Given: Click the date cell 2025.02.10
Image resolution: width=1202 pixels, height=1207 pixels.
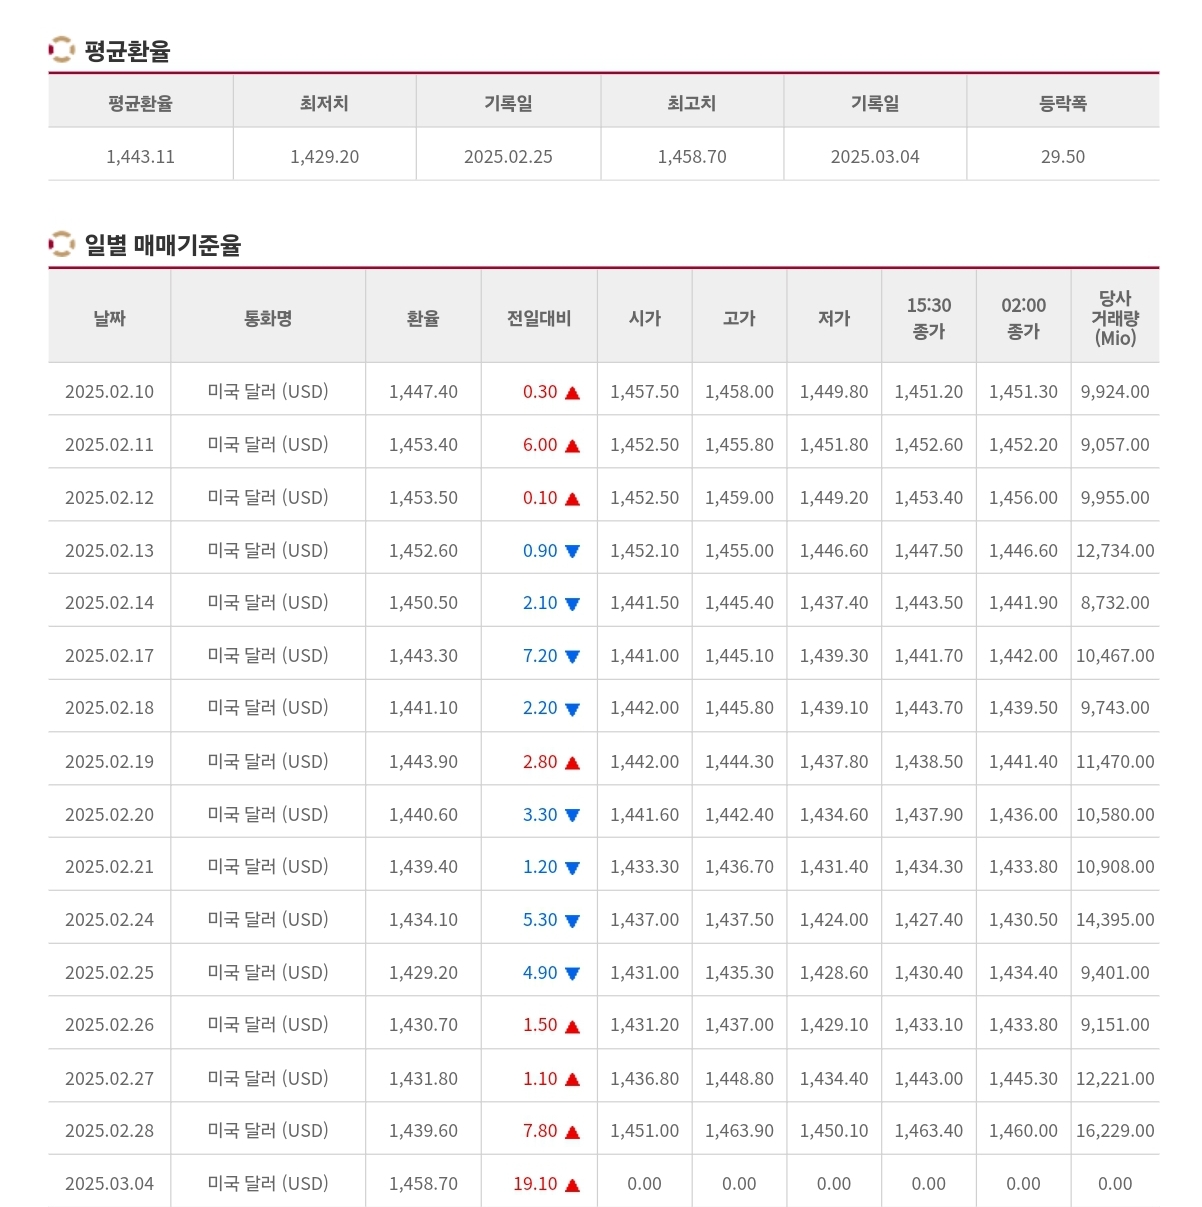Looking at the screenshot, I should click(109, 392).
